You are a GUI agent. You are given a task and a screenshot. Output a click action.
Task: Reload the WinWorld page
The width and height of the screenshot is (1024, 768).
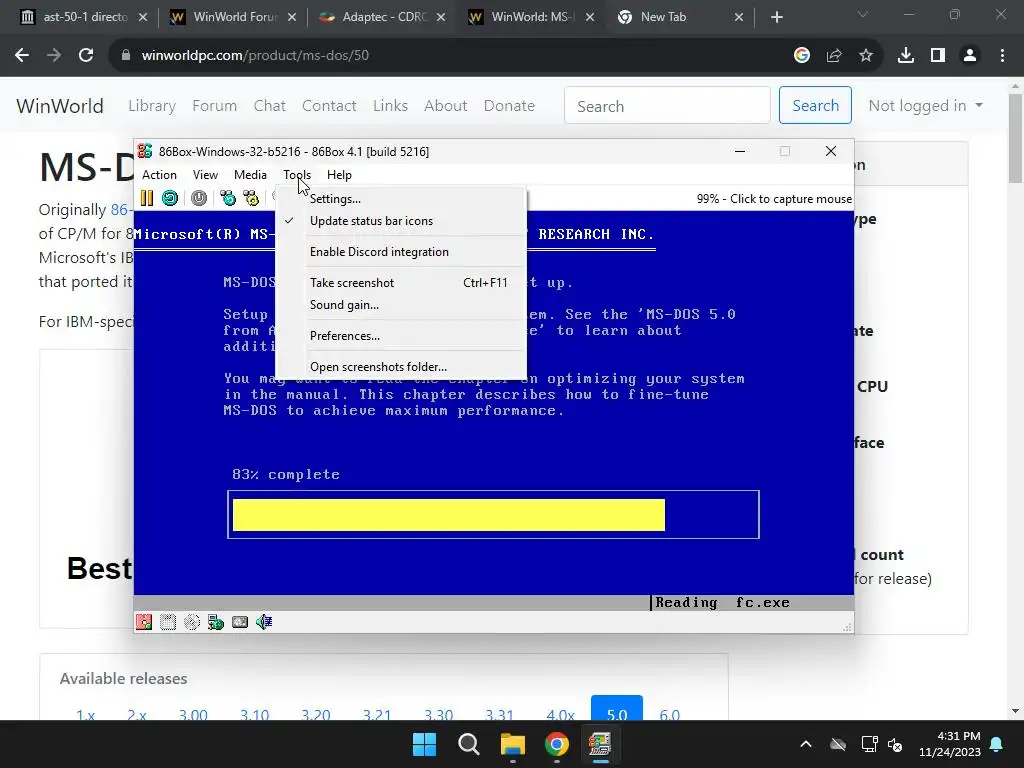tap(86, 56)
